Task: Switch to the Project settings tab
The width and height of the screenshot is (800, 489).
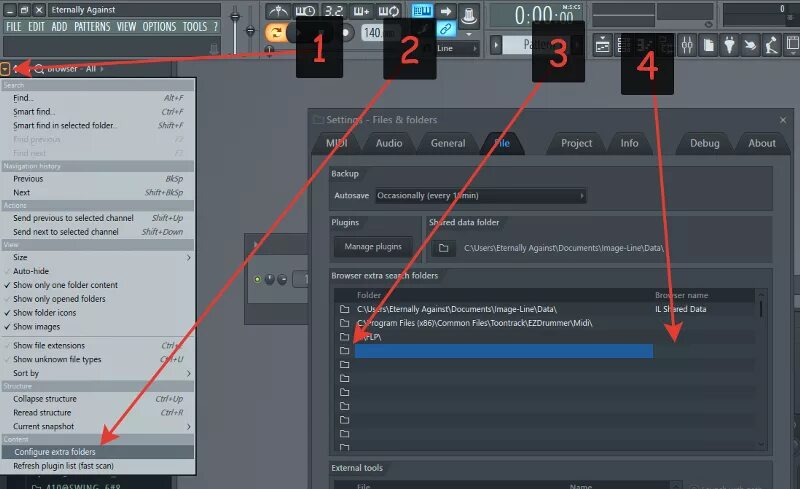Action: tap(577, 143)
